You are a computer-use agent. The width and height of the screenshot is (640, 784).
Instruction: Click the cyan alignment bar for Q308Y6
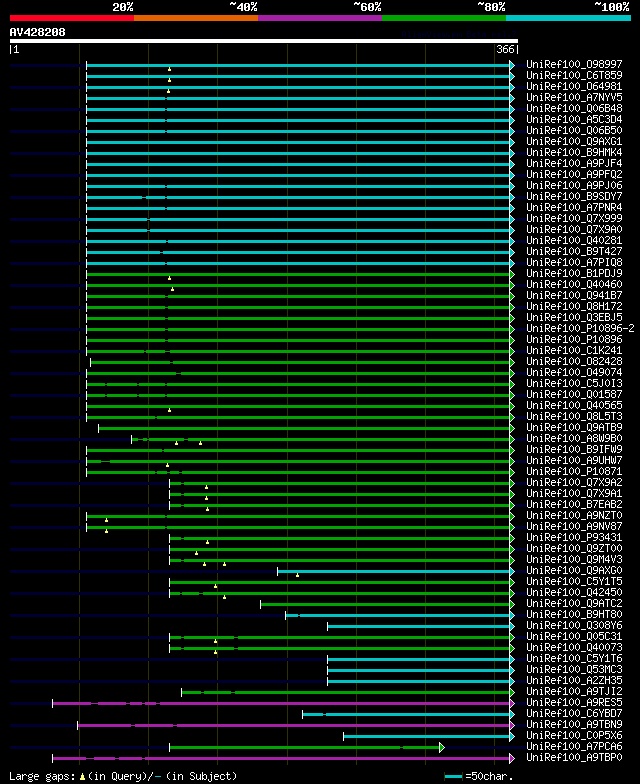click(x=420, y=626)
